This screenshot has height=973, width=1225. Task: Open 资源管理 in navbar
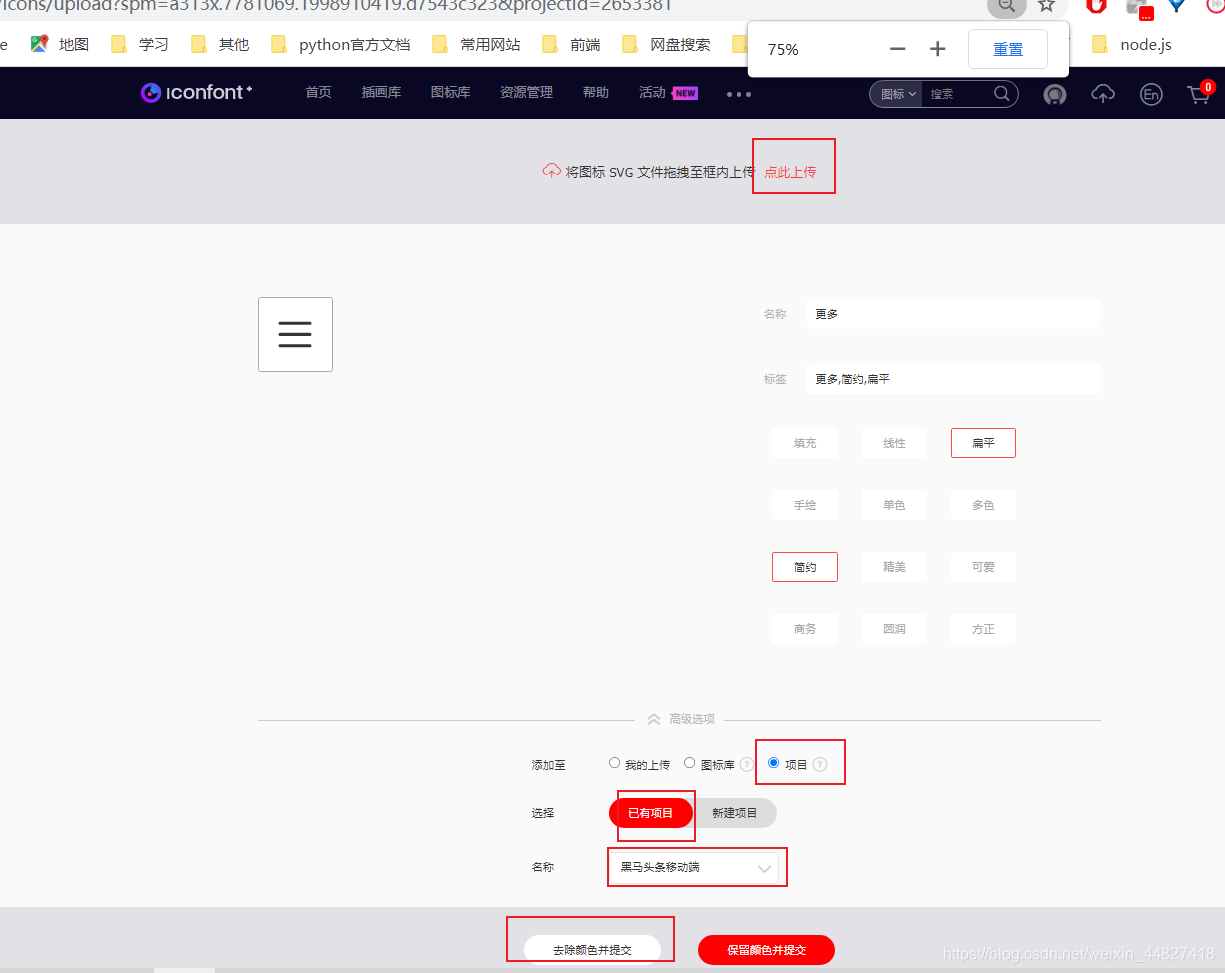[x=526, y=93]
